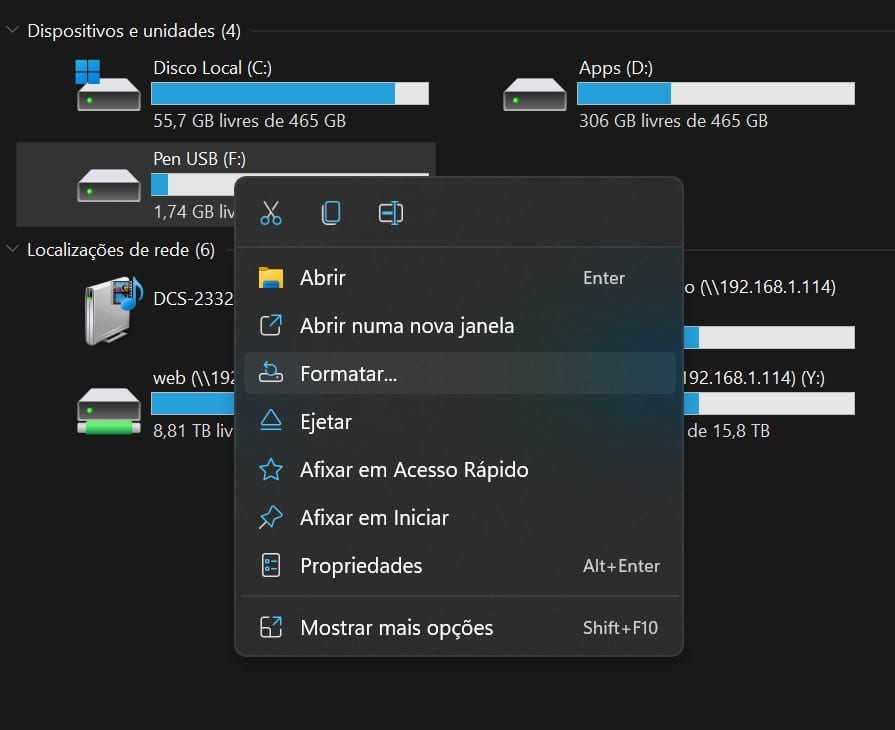Collapse the Dispositivos e unidades group
This screenshot has height=730, width=895.
13,31
